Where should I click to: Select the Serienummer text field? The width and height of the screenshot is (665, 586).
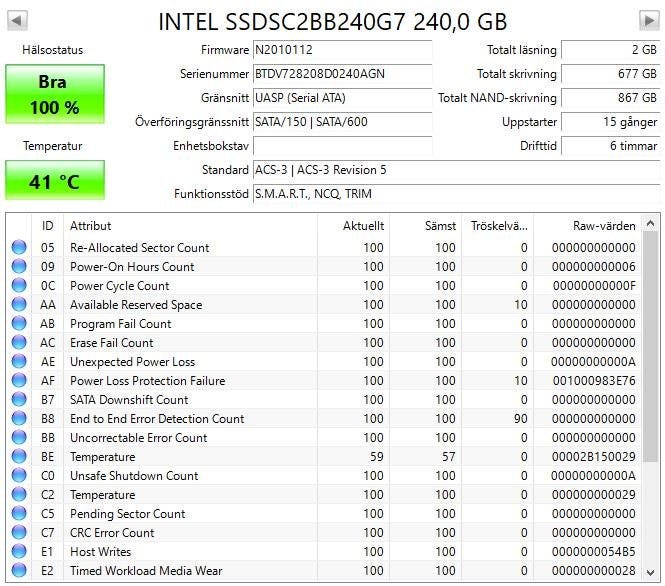pos(341,74)
